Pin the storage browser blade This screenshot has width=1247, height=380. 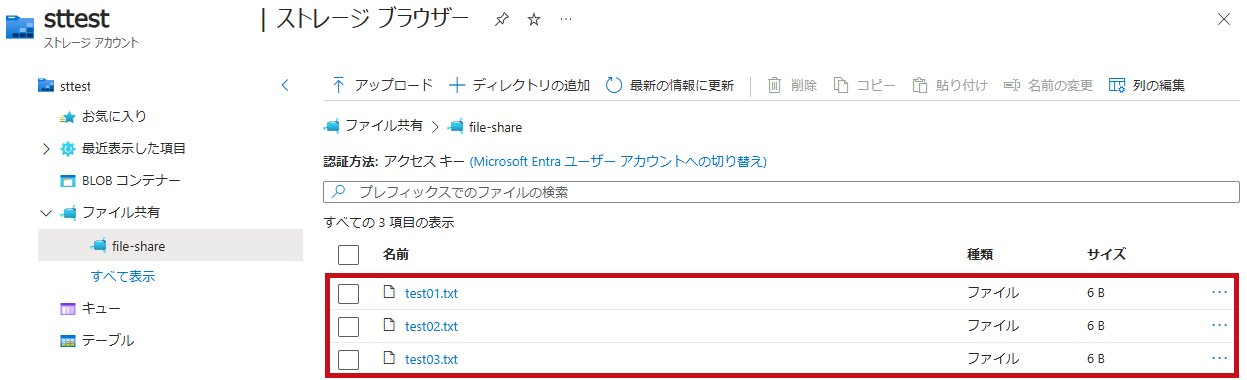[x=502, y=20]
